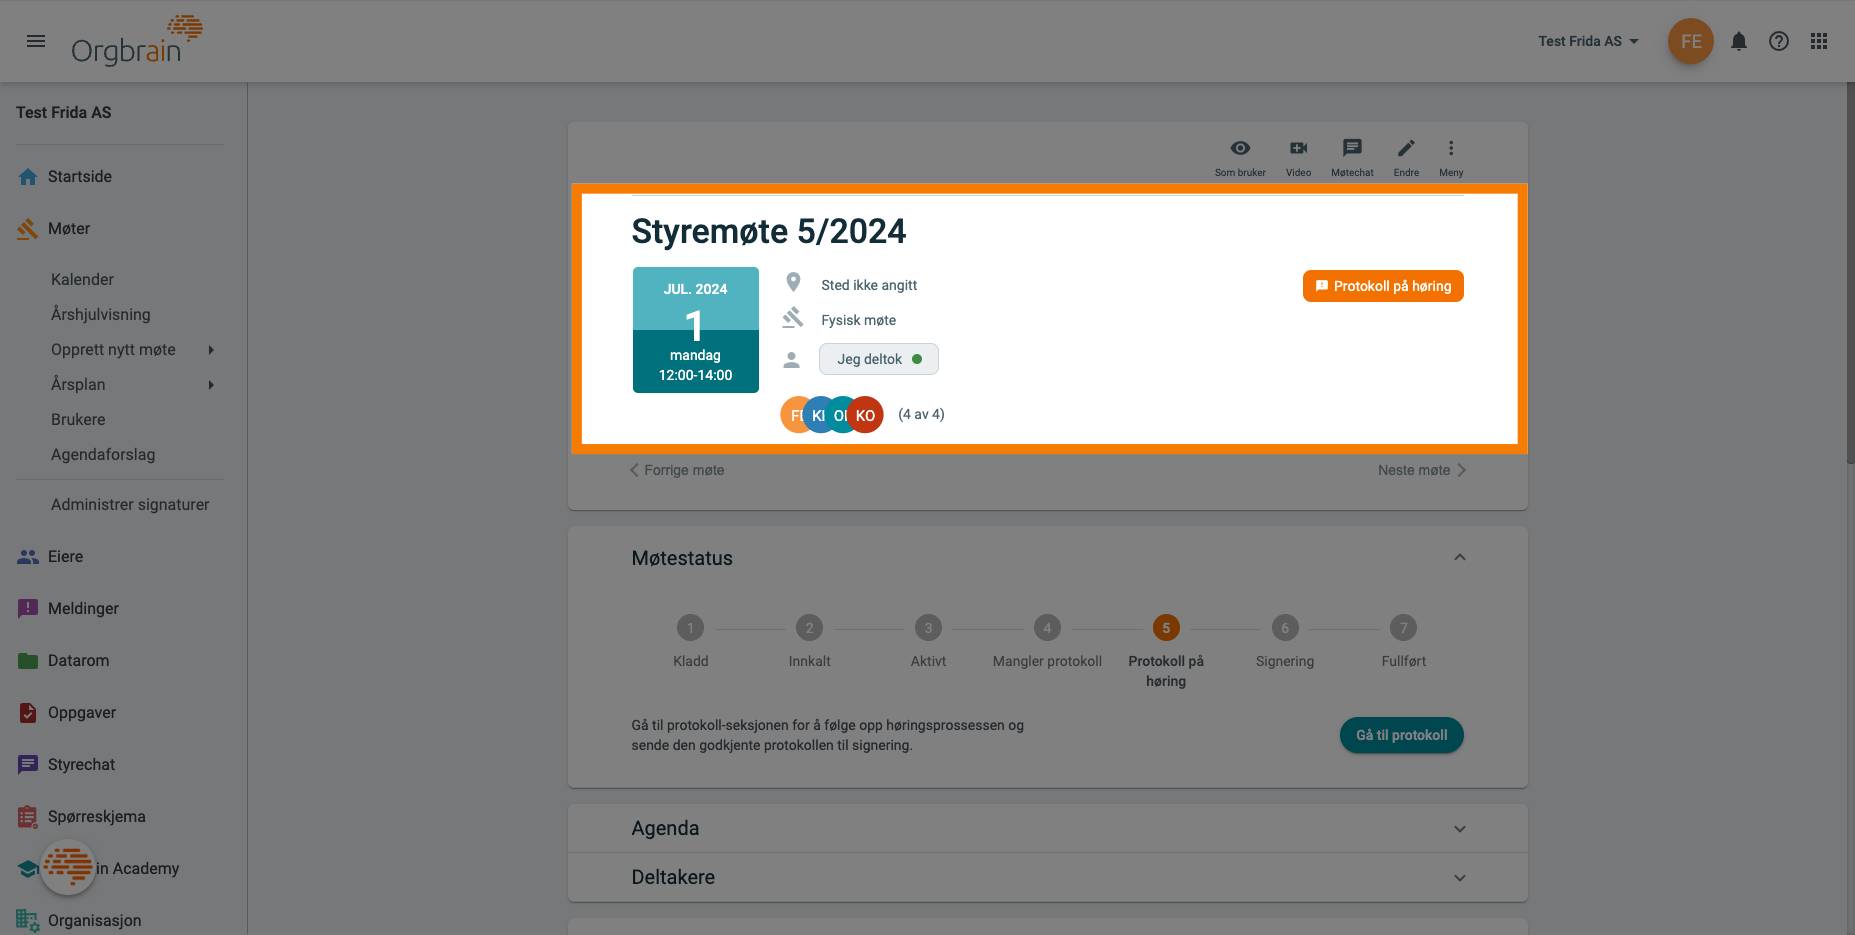Image resolution: width=1855 pixels, height=935 pixels.
Task: Click the KI participant avatar
Action: point(818,415)
